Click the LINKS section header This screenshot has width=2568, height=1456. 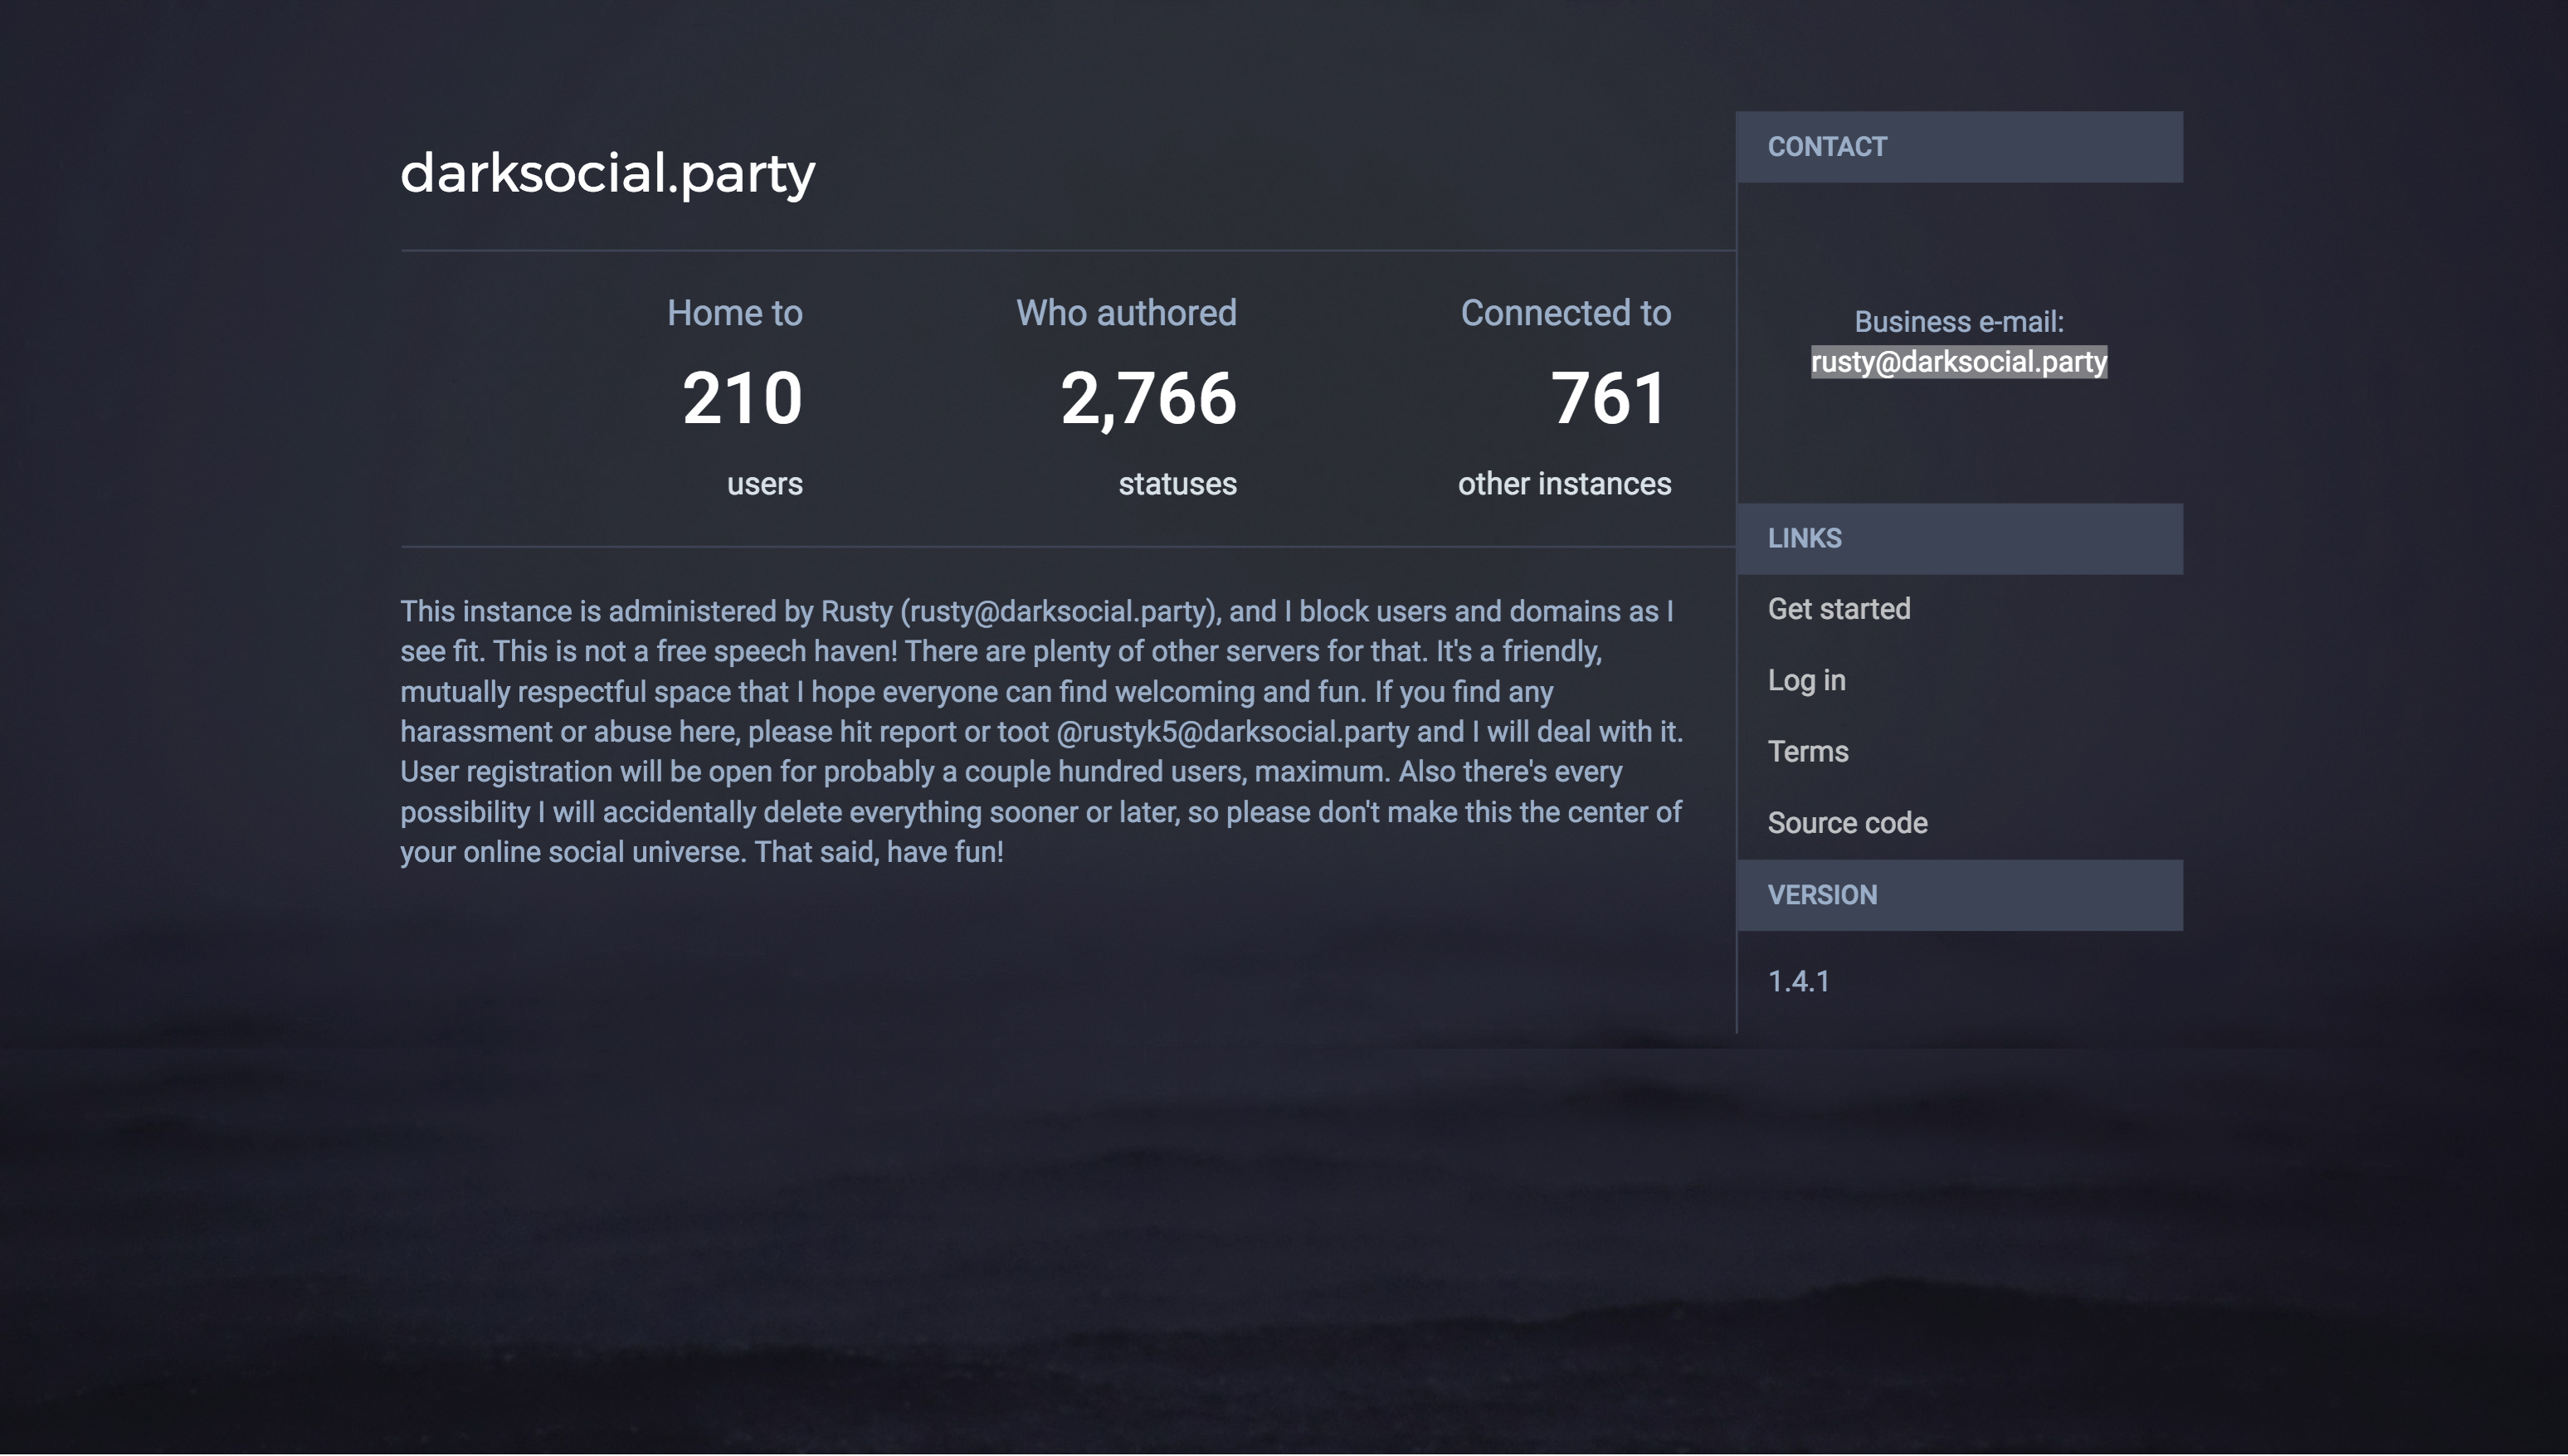tap(1959, 539)
